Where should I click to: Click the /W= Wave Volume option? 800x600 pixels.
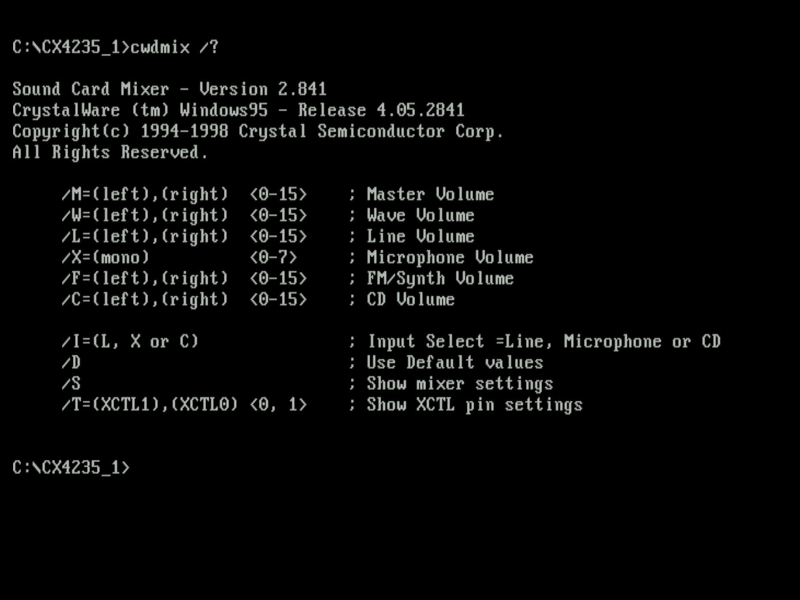tap(144, 215)
